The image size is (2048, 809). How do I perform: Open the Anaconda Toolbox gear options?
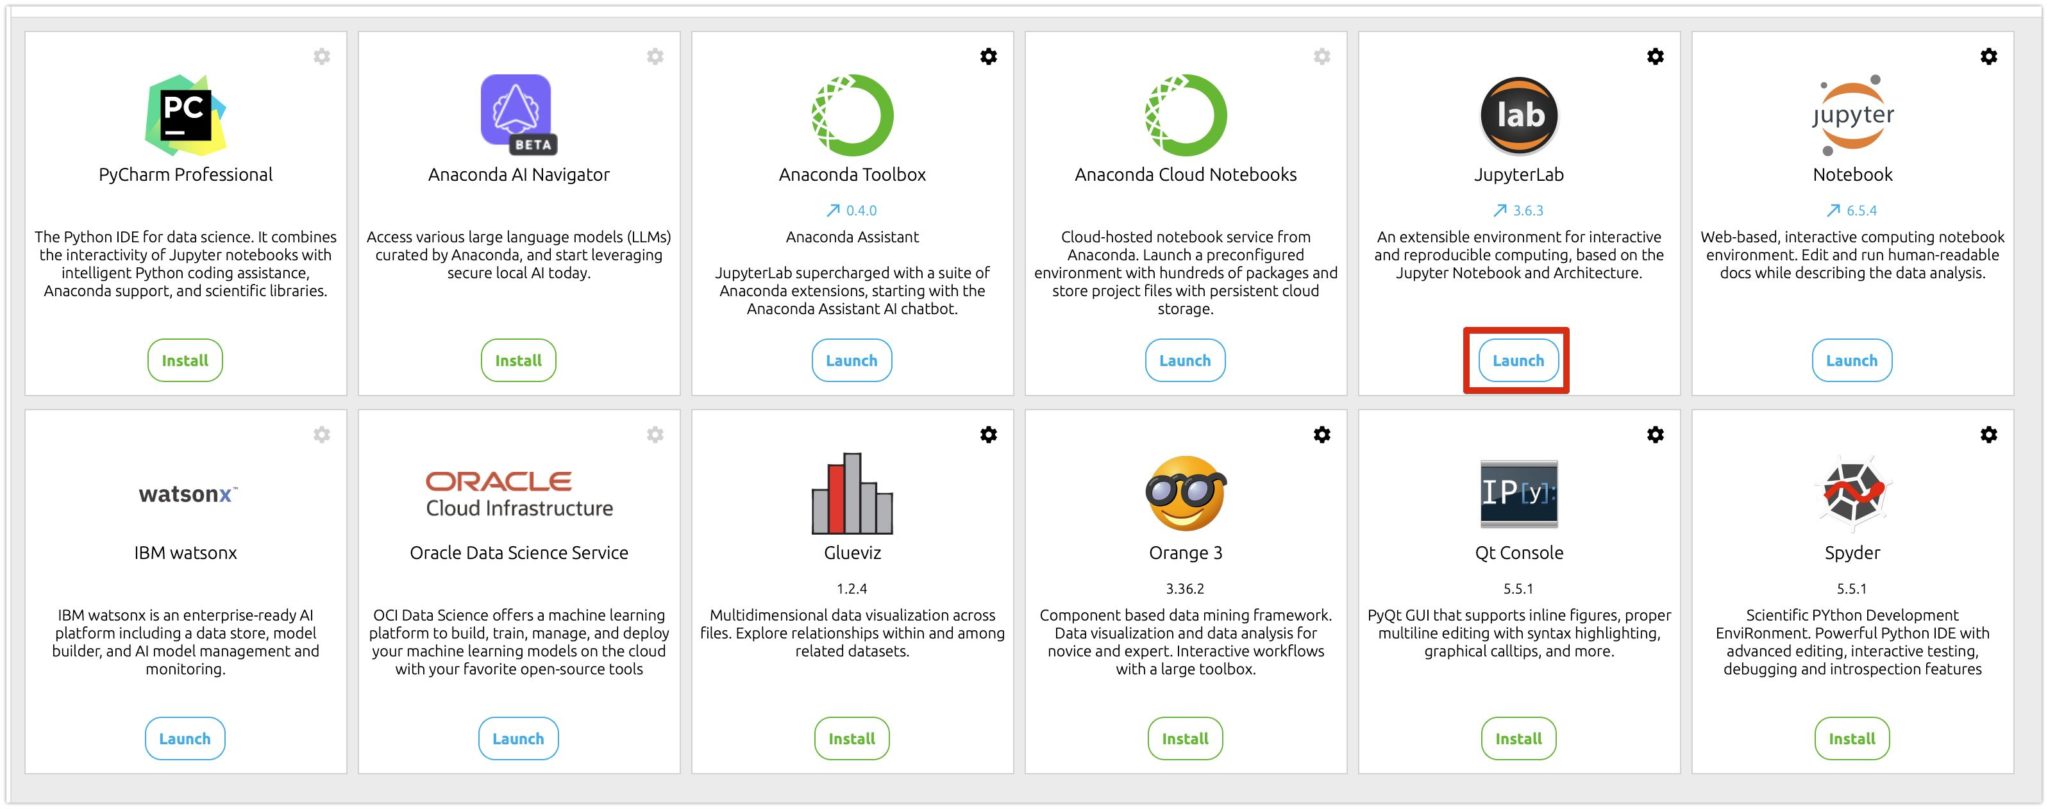(988, 57)
